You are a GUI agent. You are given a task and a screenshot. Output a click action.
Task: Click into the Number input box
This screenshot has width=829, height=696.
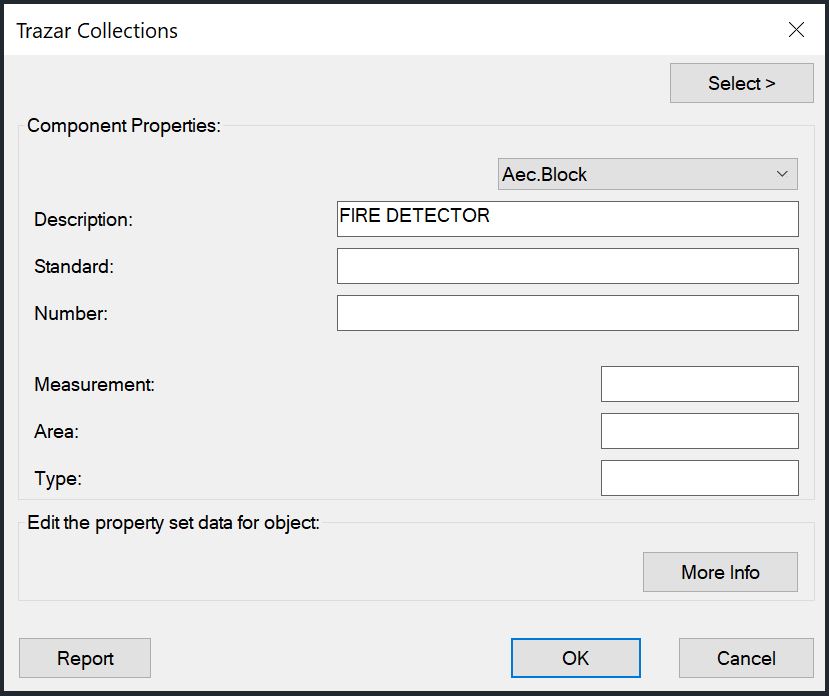567,313
